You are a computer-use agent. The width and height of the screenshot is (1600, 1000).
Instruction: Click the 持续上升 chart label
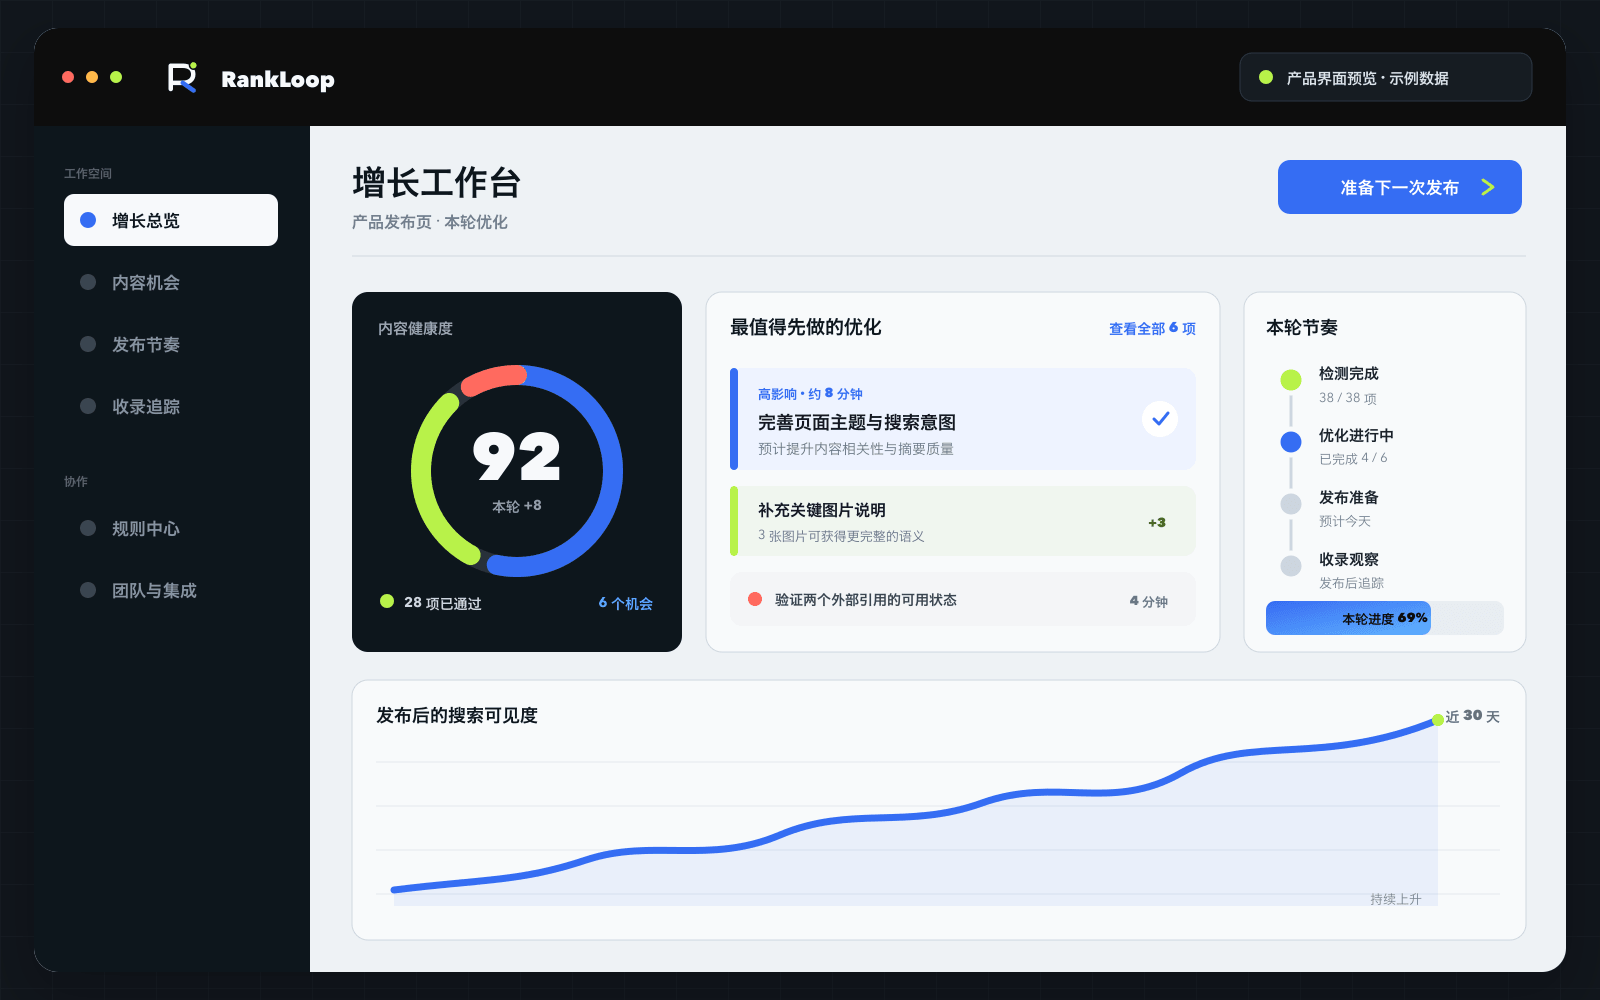1396,899
